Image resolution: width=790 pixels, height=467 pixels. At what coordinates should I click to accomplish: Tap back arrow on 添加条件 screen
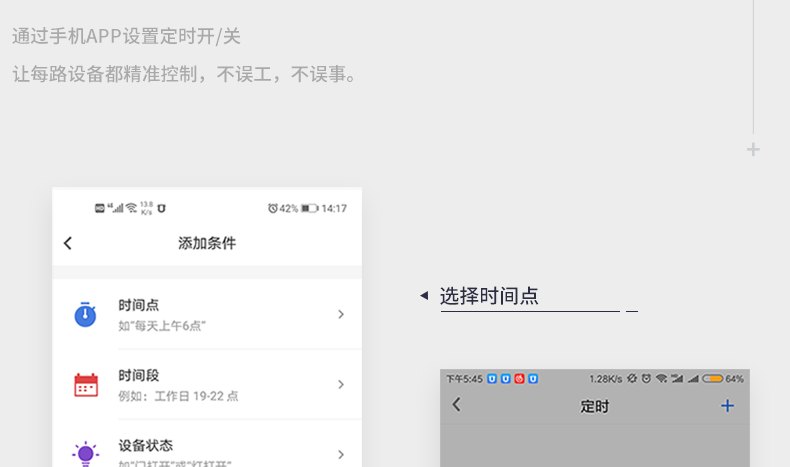tap(68, 243)
